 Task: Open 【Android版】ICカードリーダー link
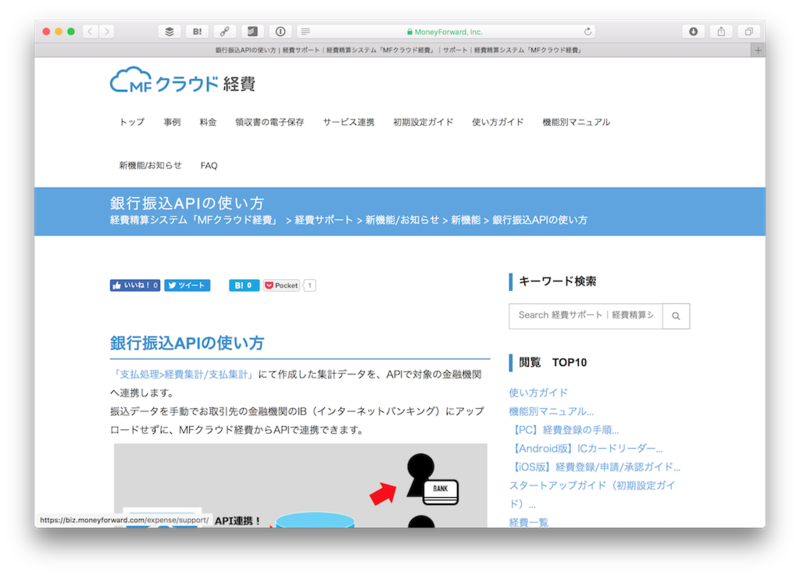click(586, 448)
